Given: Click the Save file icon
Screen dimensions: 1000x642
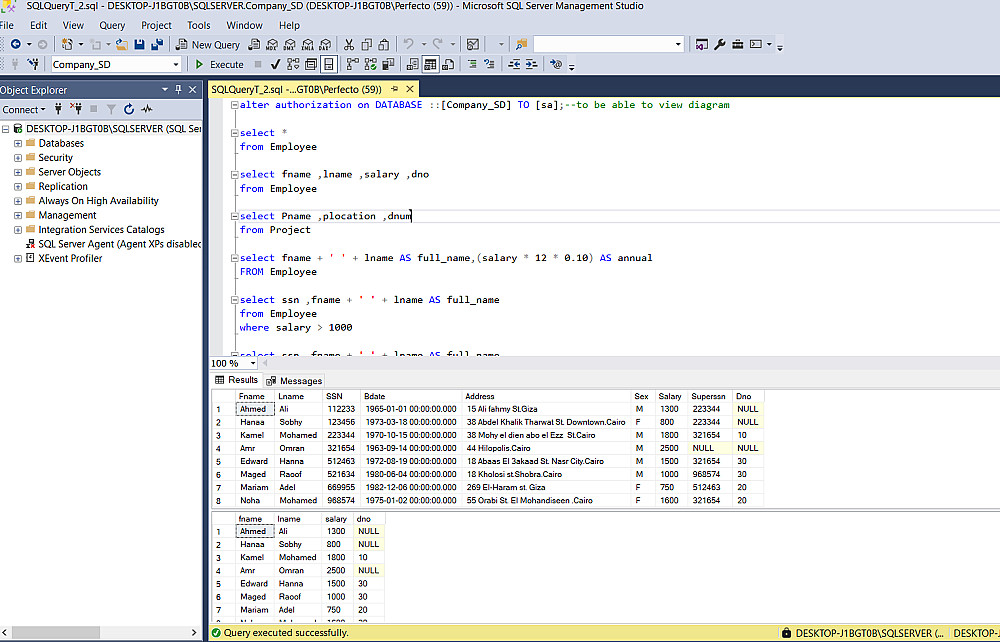Looking at the screenshot, I should [139, 44].
